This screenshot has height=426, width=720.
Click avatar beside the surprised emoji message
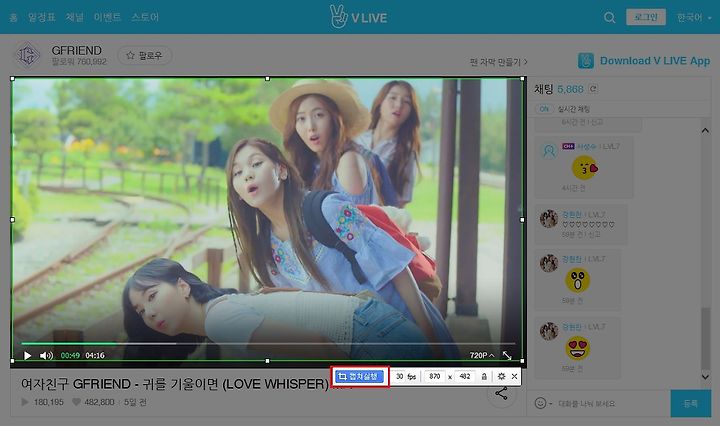[549, 263]
